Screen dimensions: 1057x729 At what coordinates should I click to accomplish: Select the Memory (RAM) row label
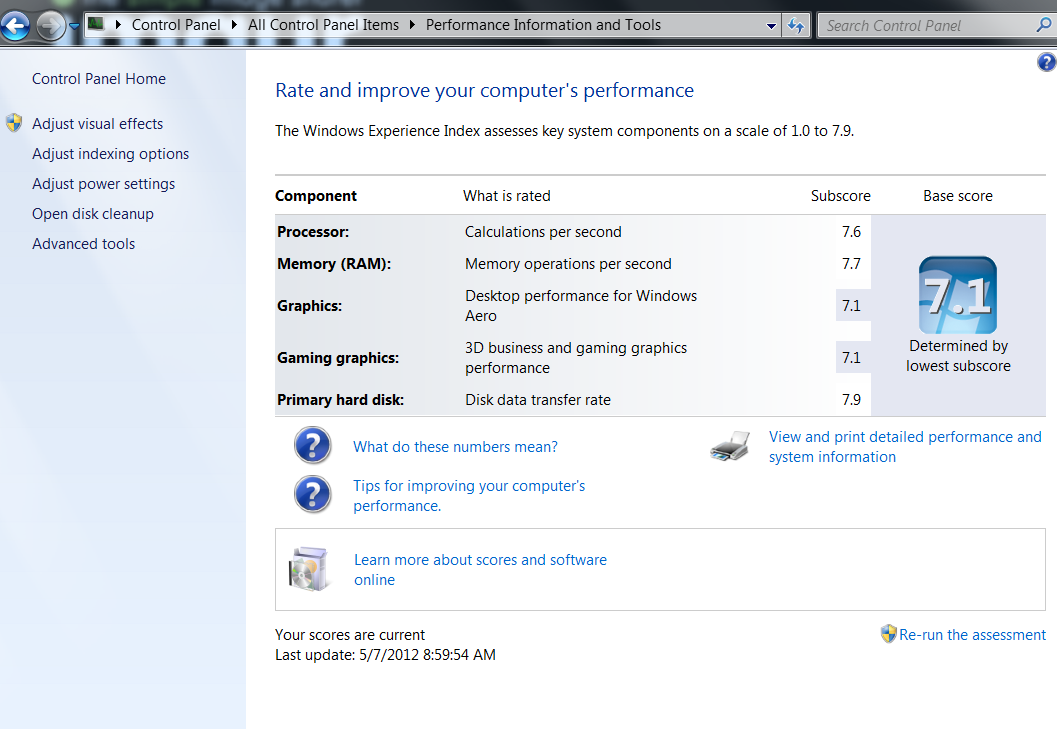(334, 264)
